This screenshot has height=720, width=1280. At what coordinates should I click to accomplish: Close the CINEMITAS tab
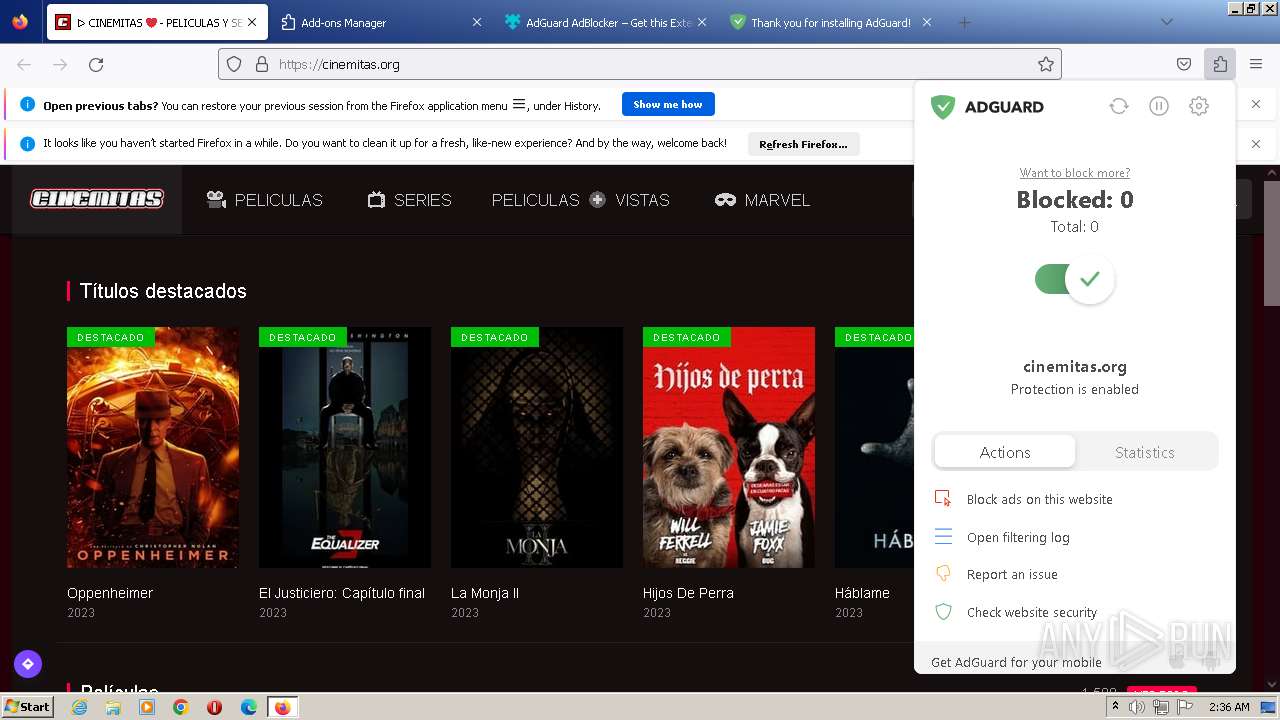(x=251, y=22)
